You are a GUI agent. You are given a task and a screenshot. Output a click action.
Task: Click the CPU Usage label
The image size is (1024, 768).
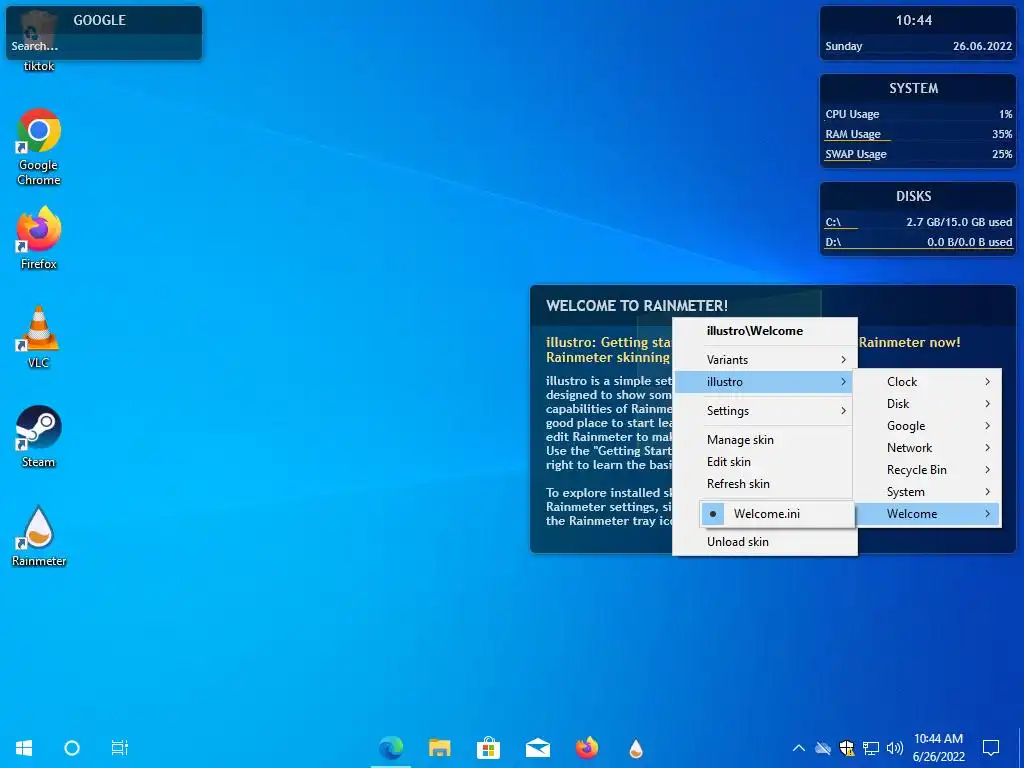coord(852,114)
